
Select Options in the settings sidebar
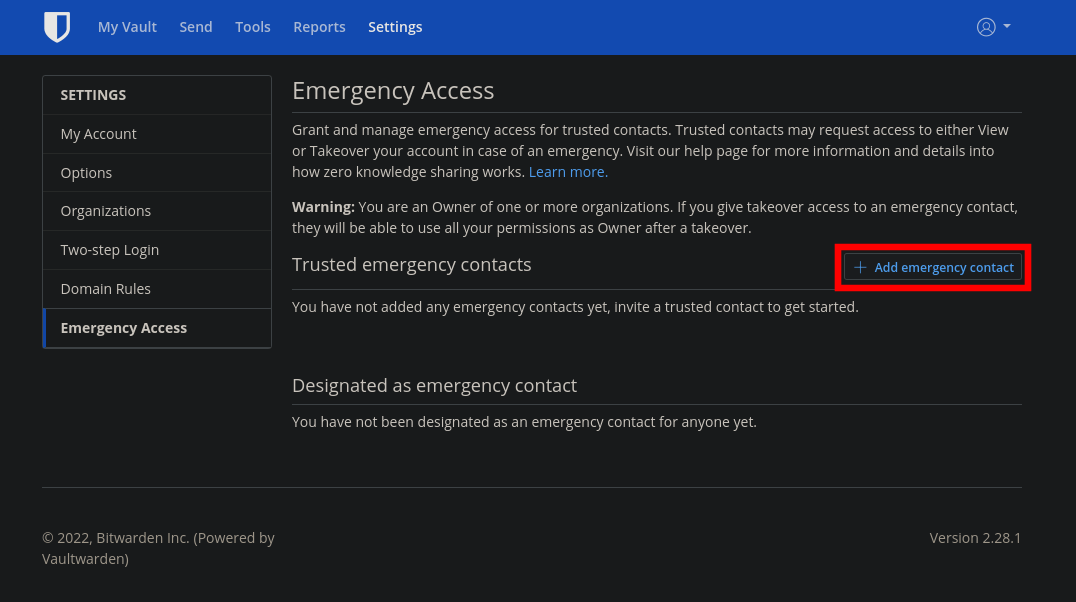point(157,173)
